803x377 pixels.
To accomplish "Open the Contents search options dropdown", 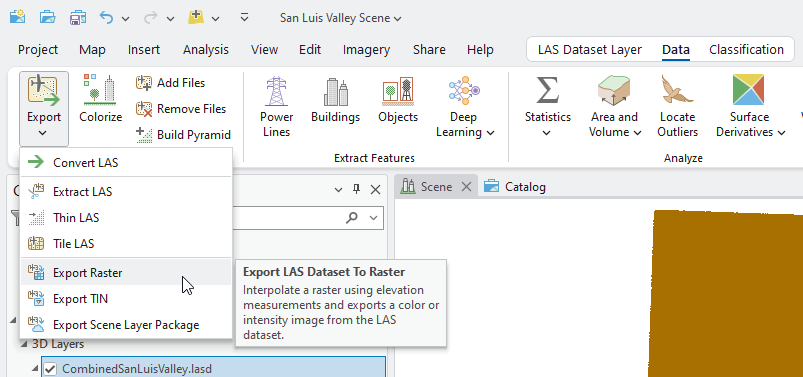I will 373,218.
